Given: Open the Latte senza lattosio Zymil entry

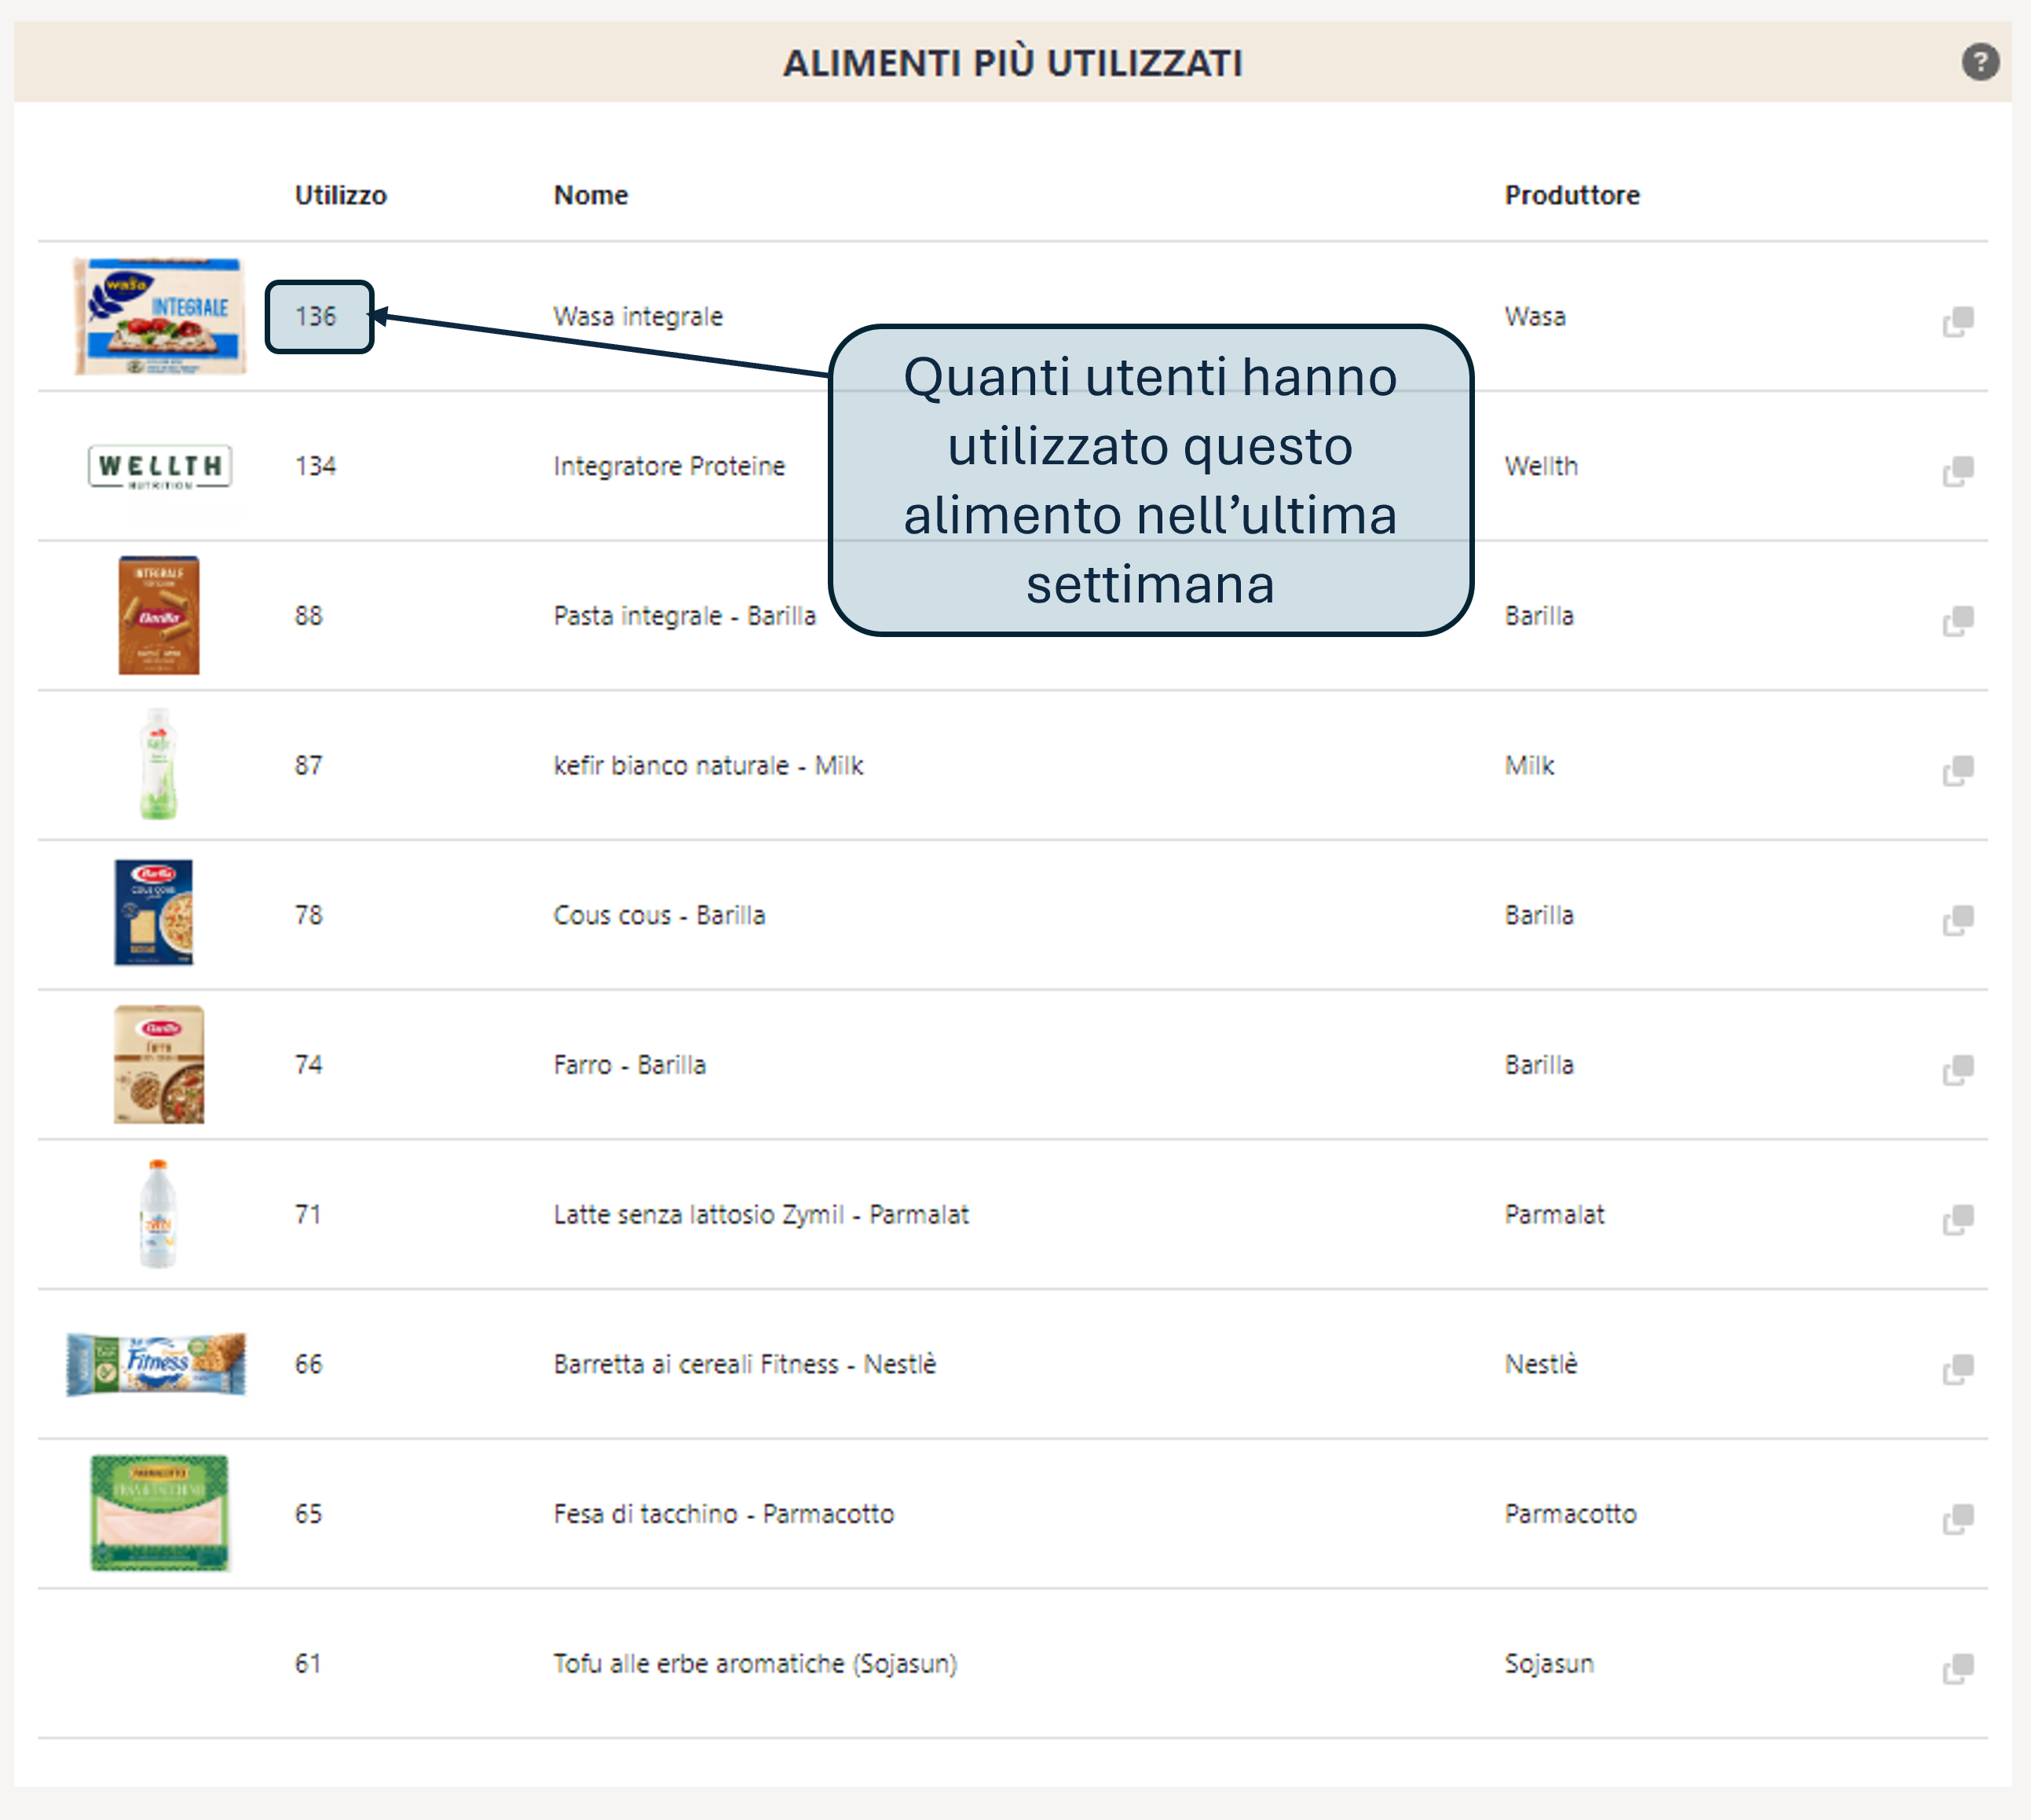Looking at the screenshot, I should click(761, 1214).
